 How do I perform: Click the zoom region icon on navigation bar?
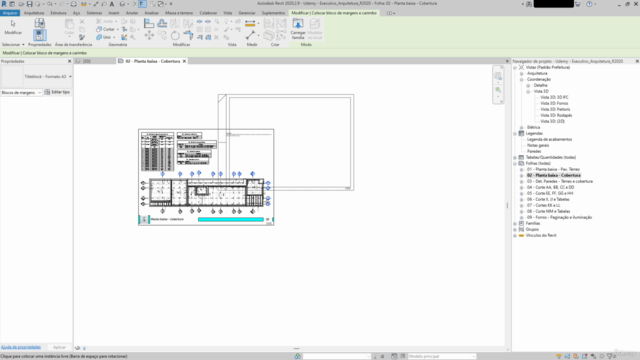coord(498,90)
